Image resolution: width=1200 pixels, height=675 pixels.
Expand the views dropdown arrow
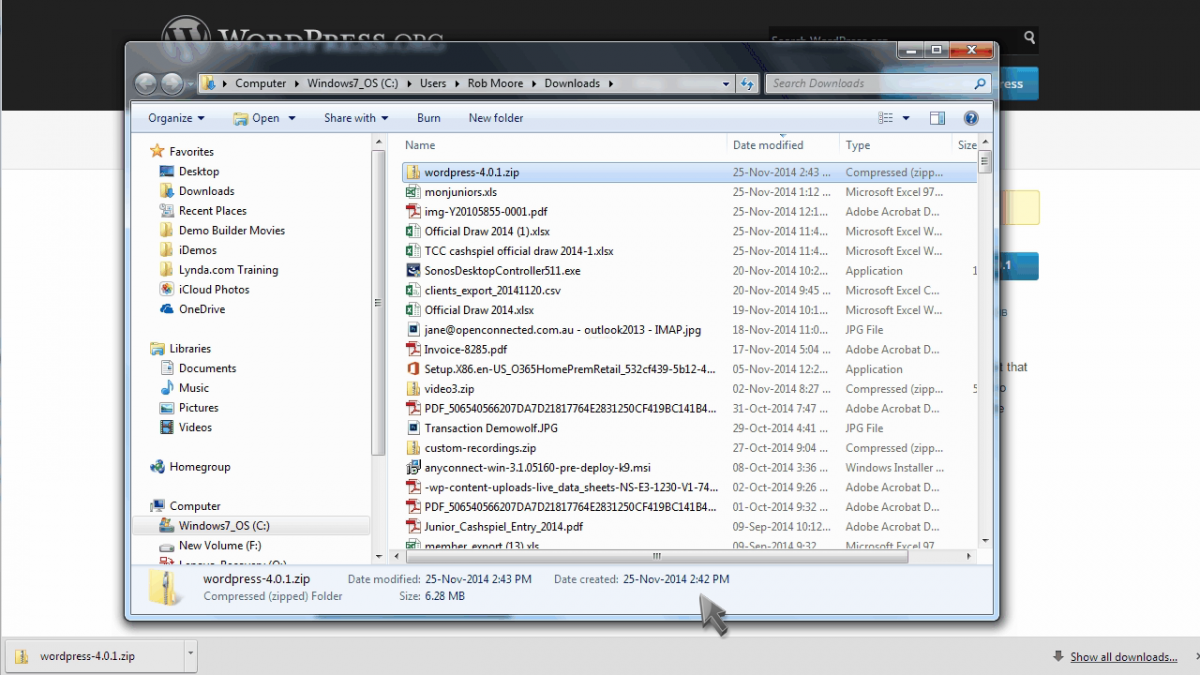click(905, 117)
